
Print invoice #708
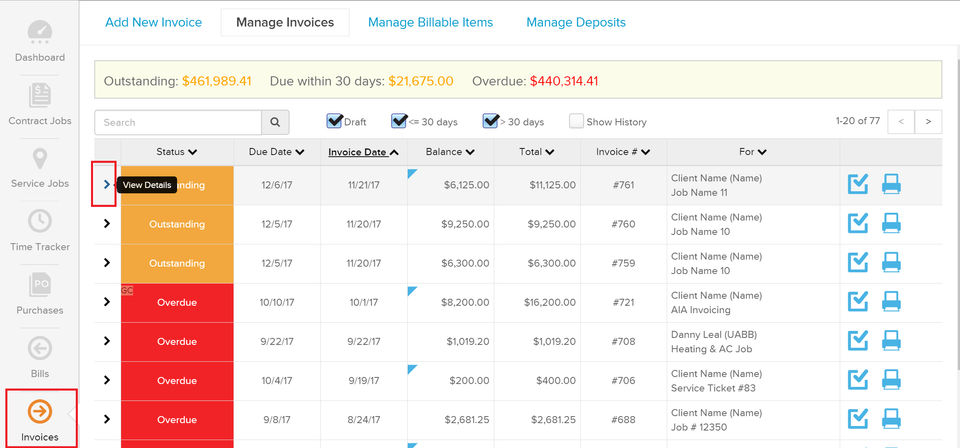(891, 341)
